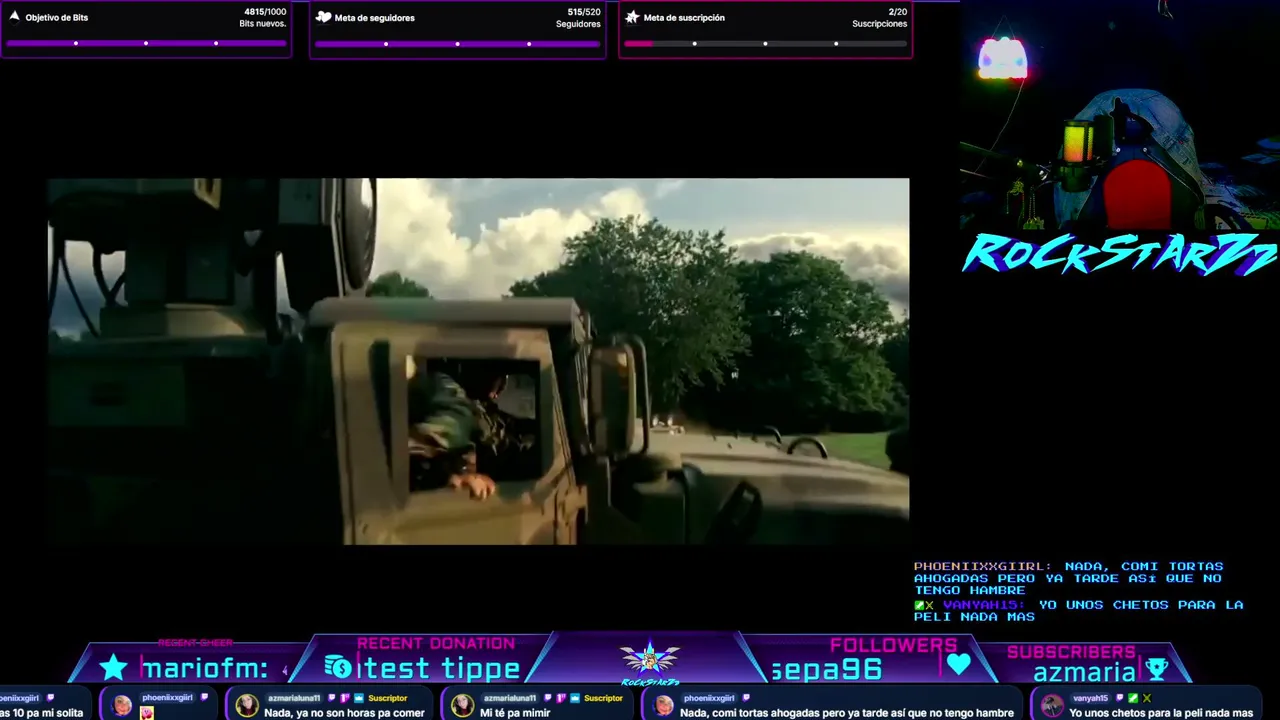Click phoeniixxgiirl avatar beside 'Nada, comí tortas ahogadas'
The height and width of the screenshot is (720, 1280).
[x=662, y=706]
